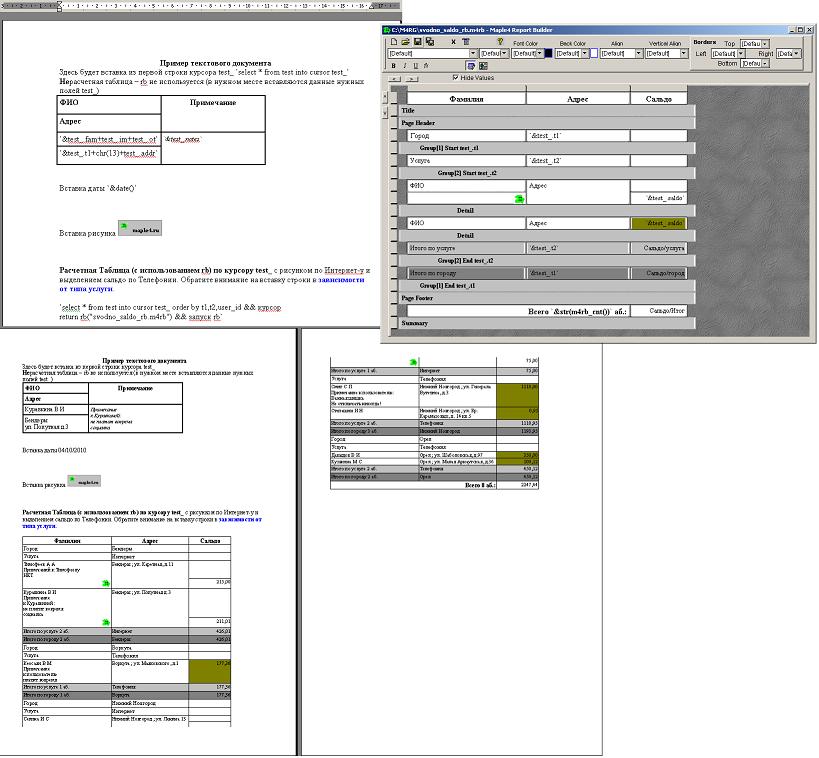This screenshot has height=758, width=819.
Task: Click the Save All icon
Action: pyautogui.click(x=429, y=42)
